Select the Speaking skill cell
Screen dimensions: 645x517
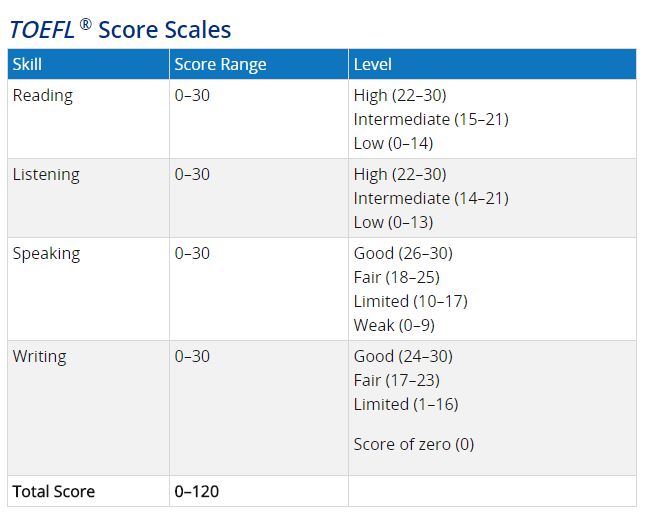click(x=47, y=254)
